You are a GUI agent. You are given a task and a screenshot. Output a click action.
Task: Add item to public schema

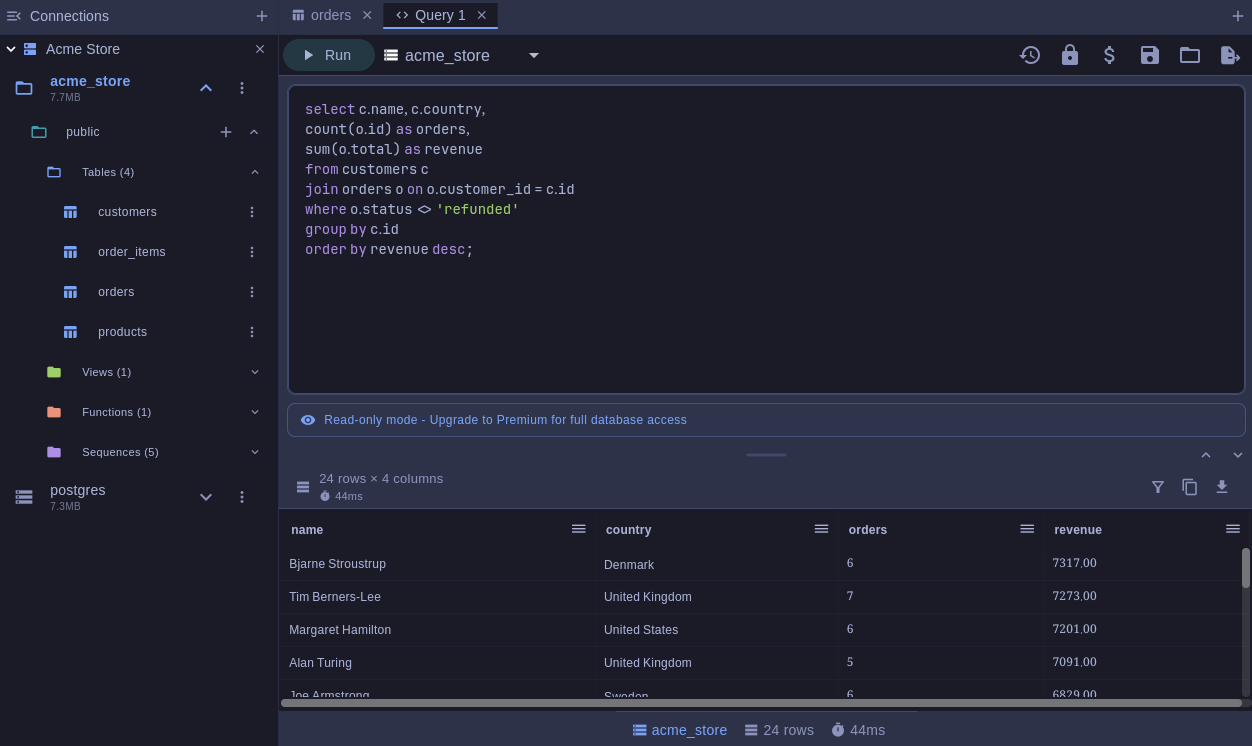(x=226, y=132)
